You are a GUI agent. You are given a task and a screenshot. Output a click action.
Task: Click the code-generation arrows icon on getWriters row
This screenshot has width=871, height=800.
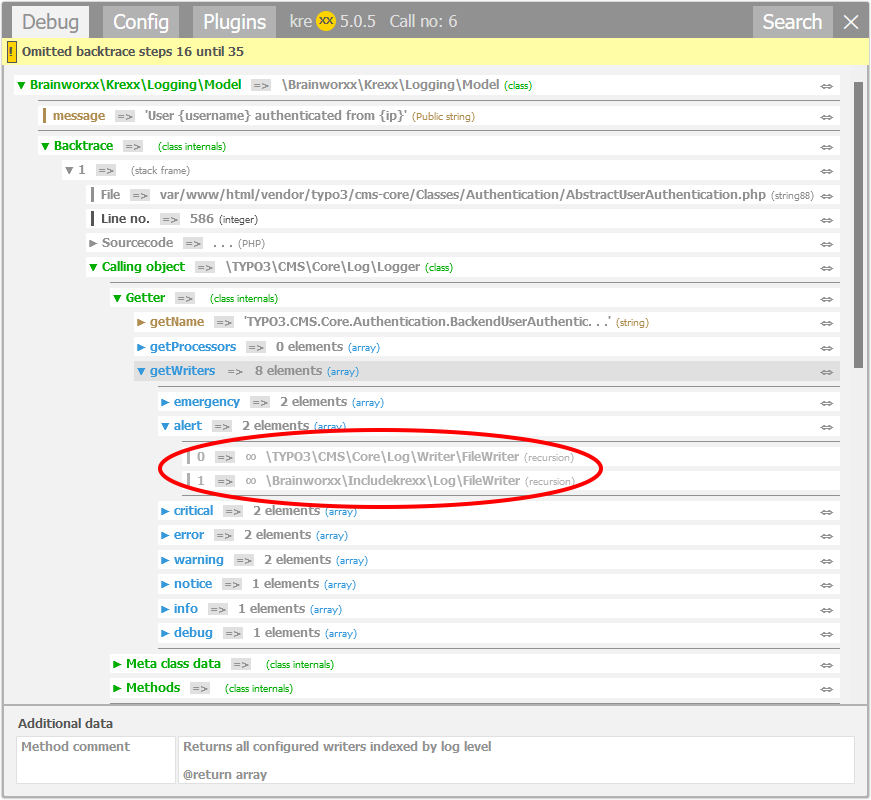point(826,372)
